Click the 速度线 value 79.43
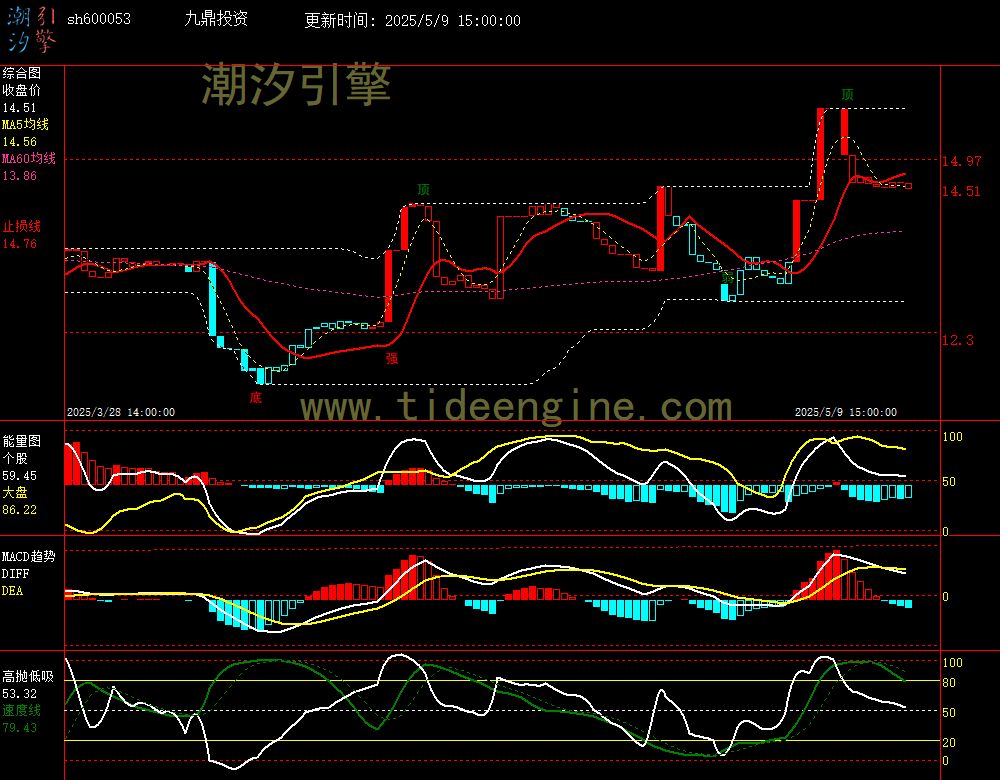1000x780 pixels. [x=19, y=728]
